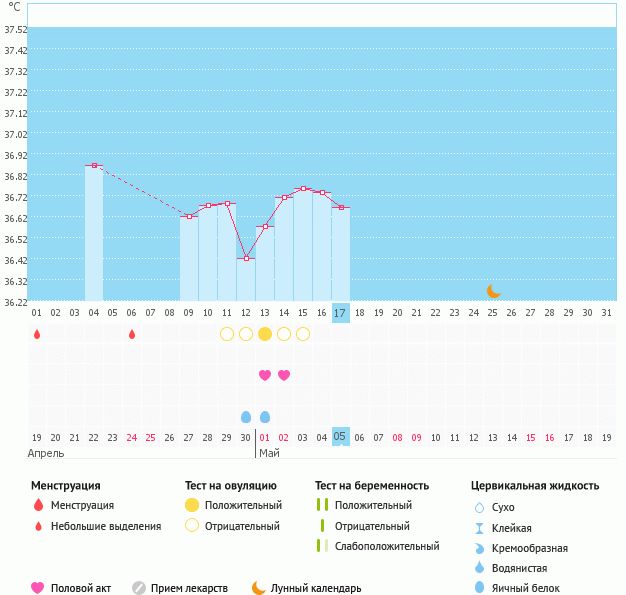Click the light discharge drop on day 06

pos(131,334)
